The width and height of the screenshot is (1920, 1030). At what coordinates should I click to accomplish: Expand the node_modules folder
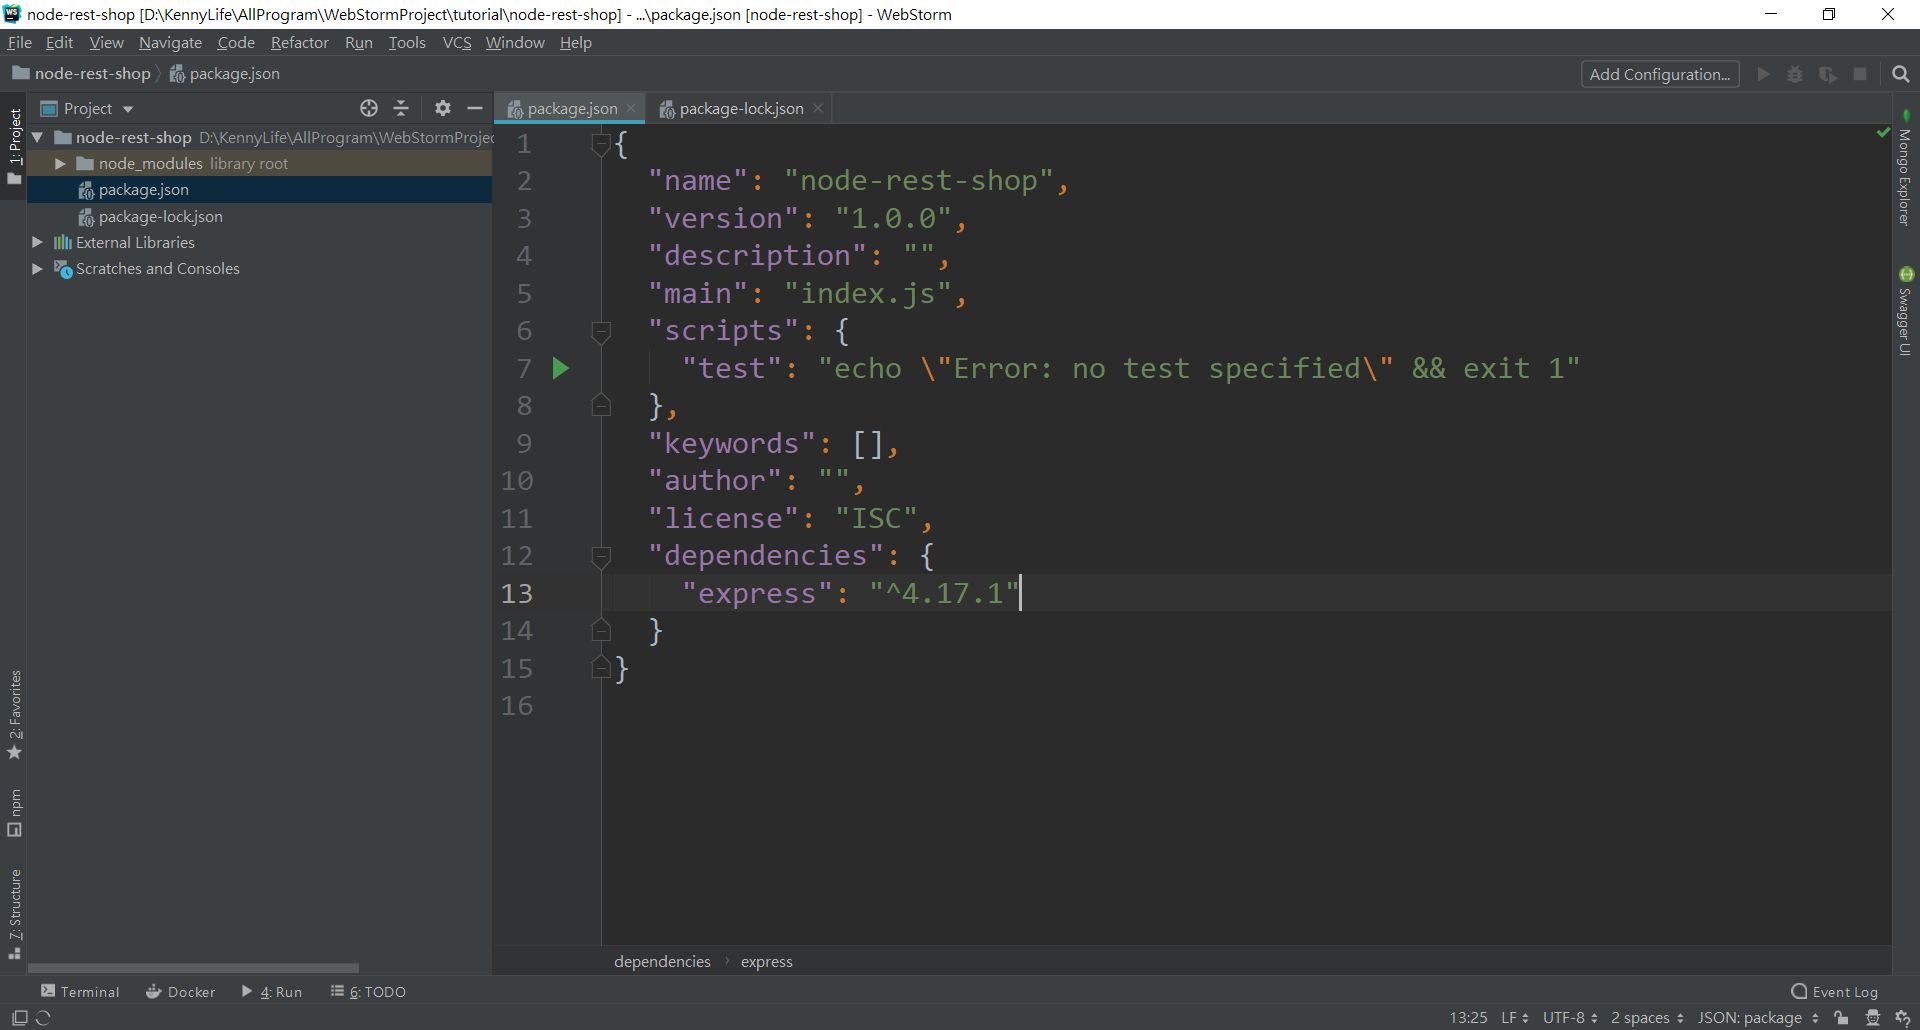pos(61,164)
